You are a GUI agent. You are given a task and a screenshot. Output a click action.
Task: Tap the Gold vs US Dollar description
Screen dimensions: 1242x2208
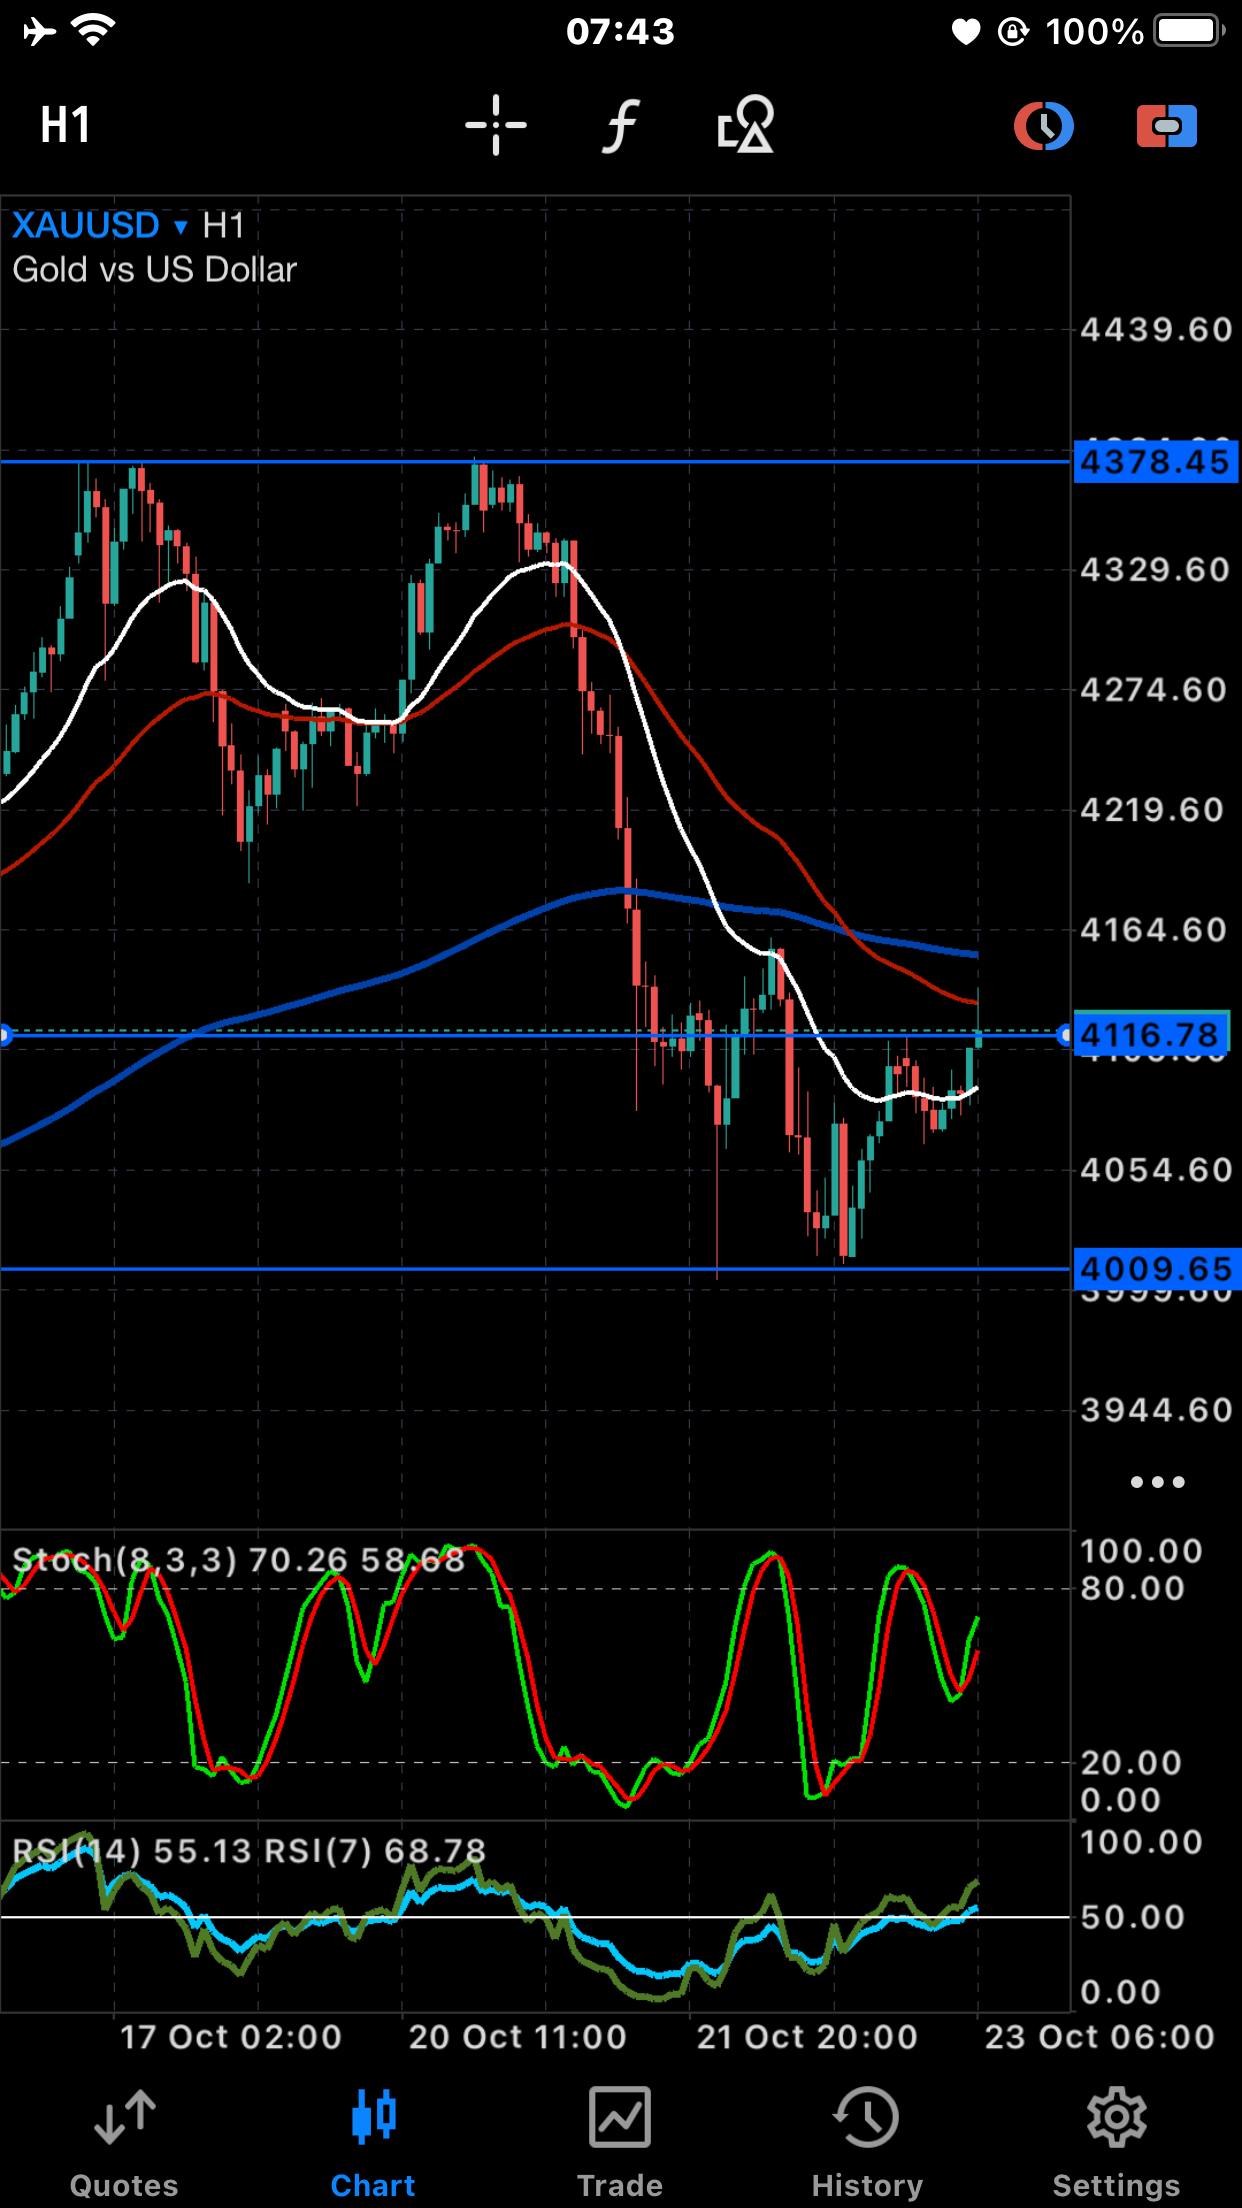pos(155,270)
